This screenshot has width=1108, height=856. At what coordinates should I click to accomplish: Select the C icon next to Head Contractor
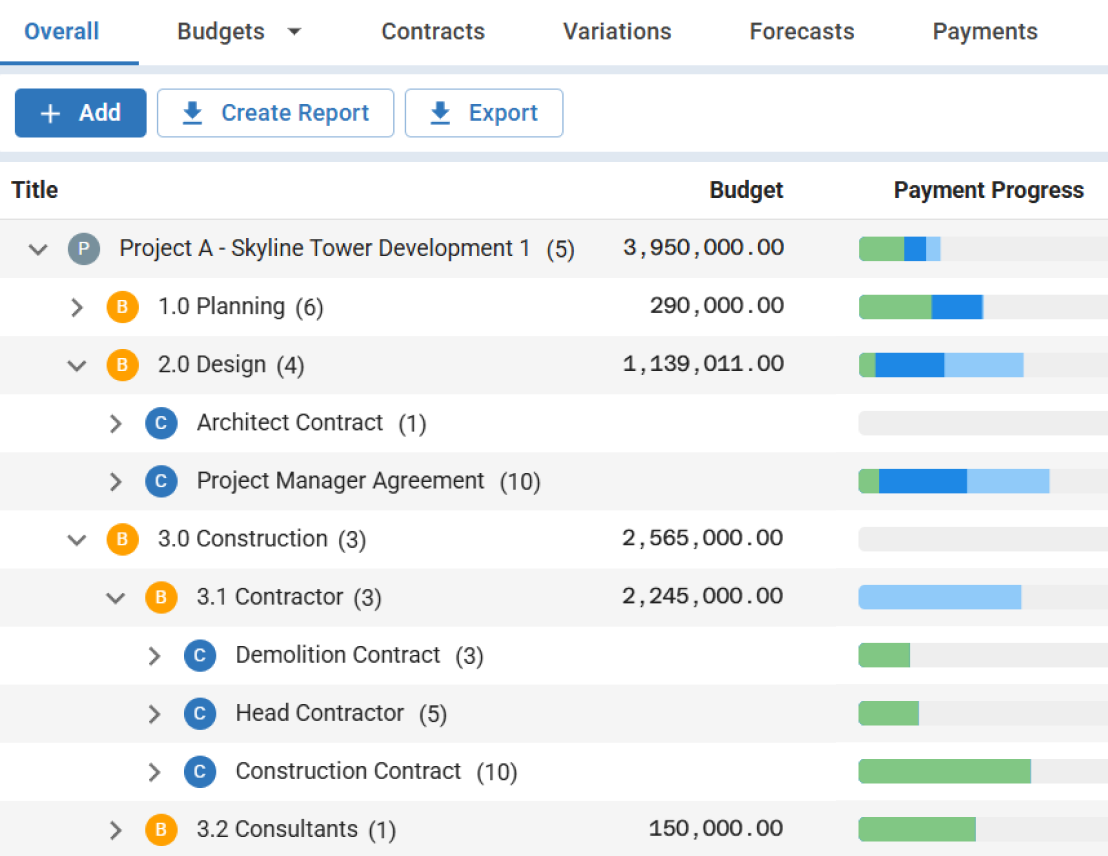[x=199, y=713]
